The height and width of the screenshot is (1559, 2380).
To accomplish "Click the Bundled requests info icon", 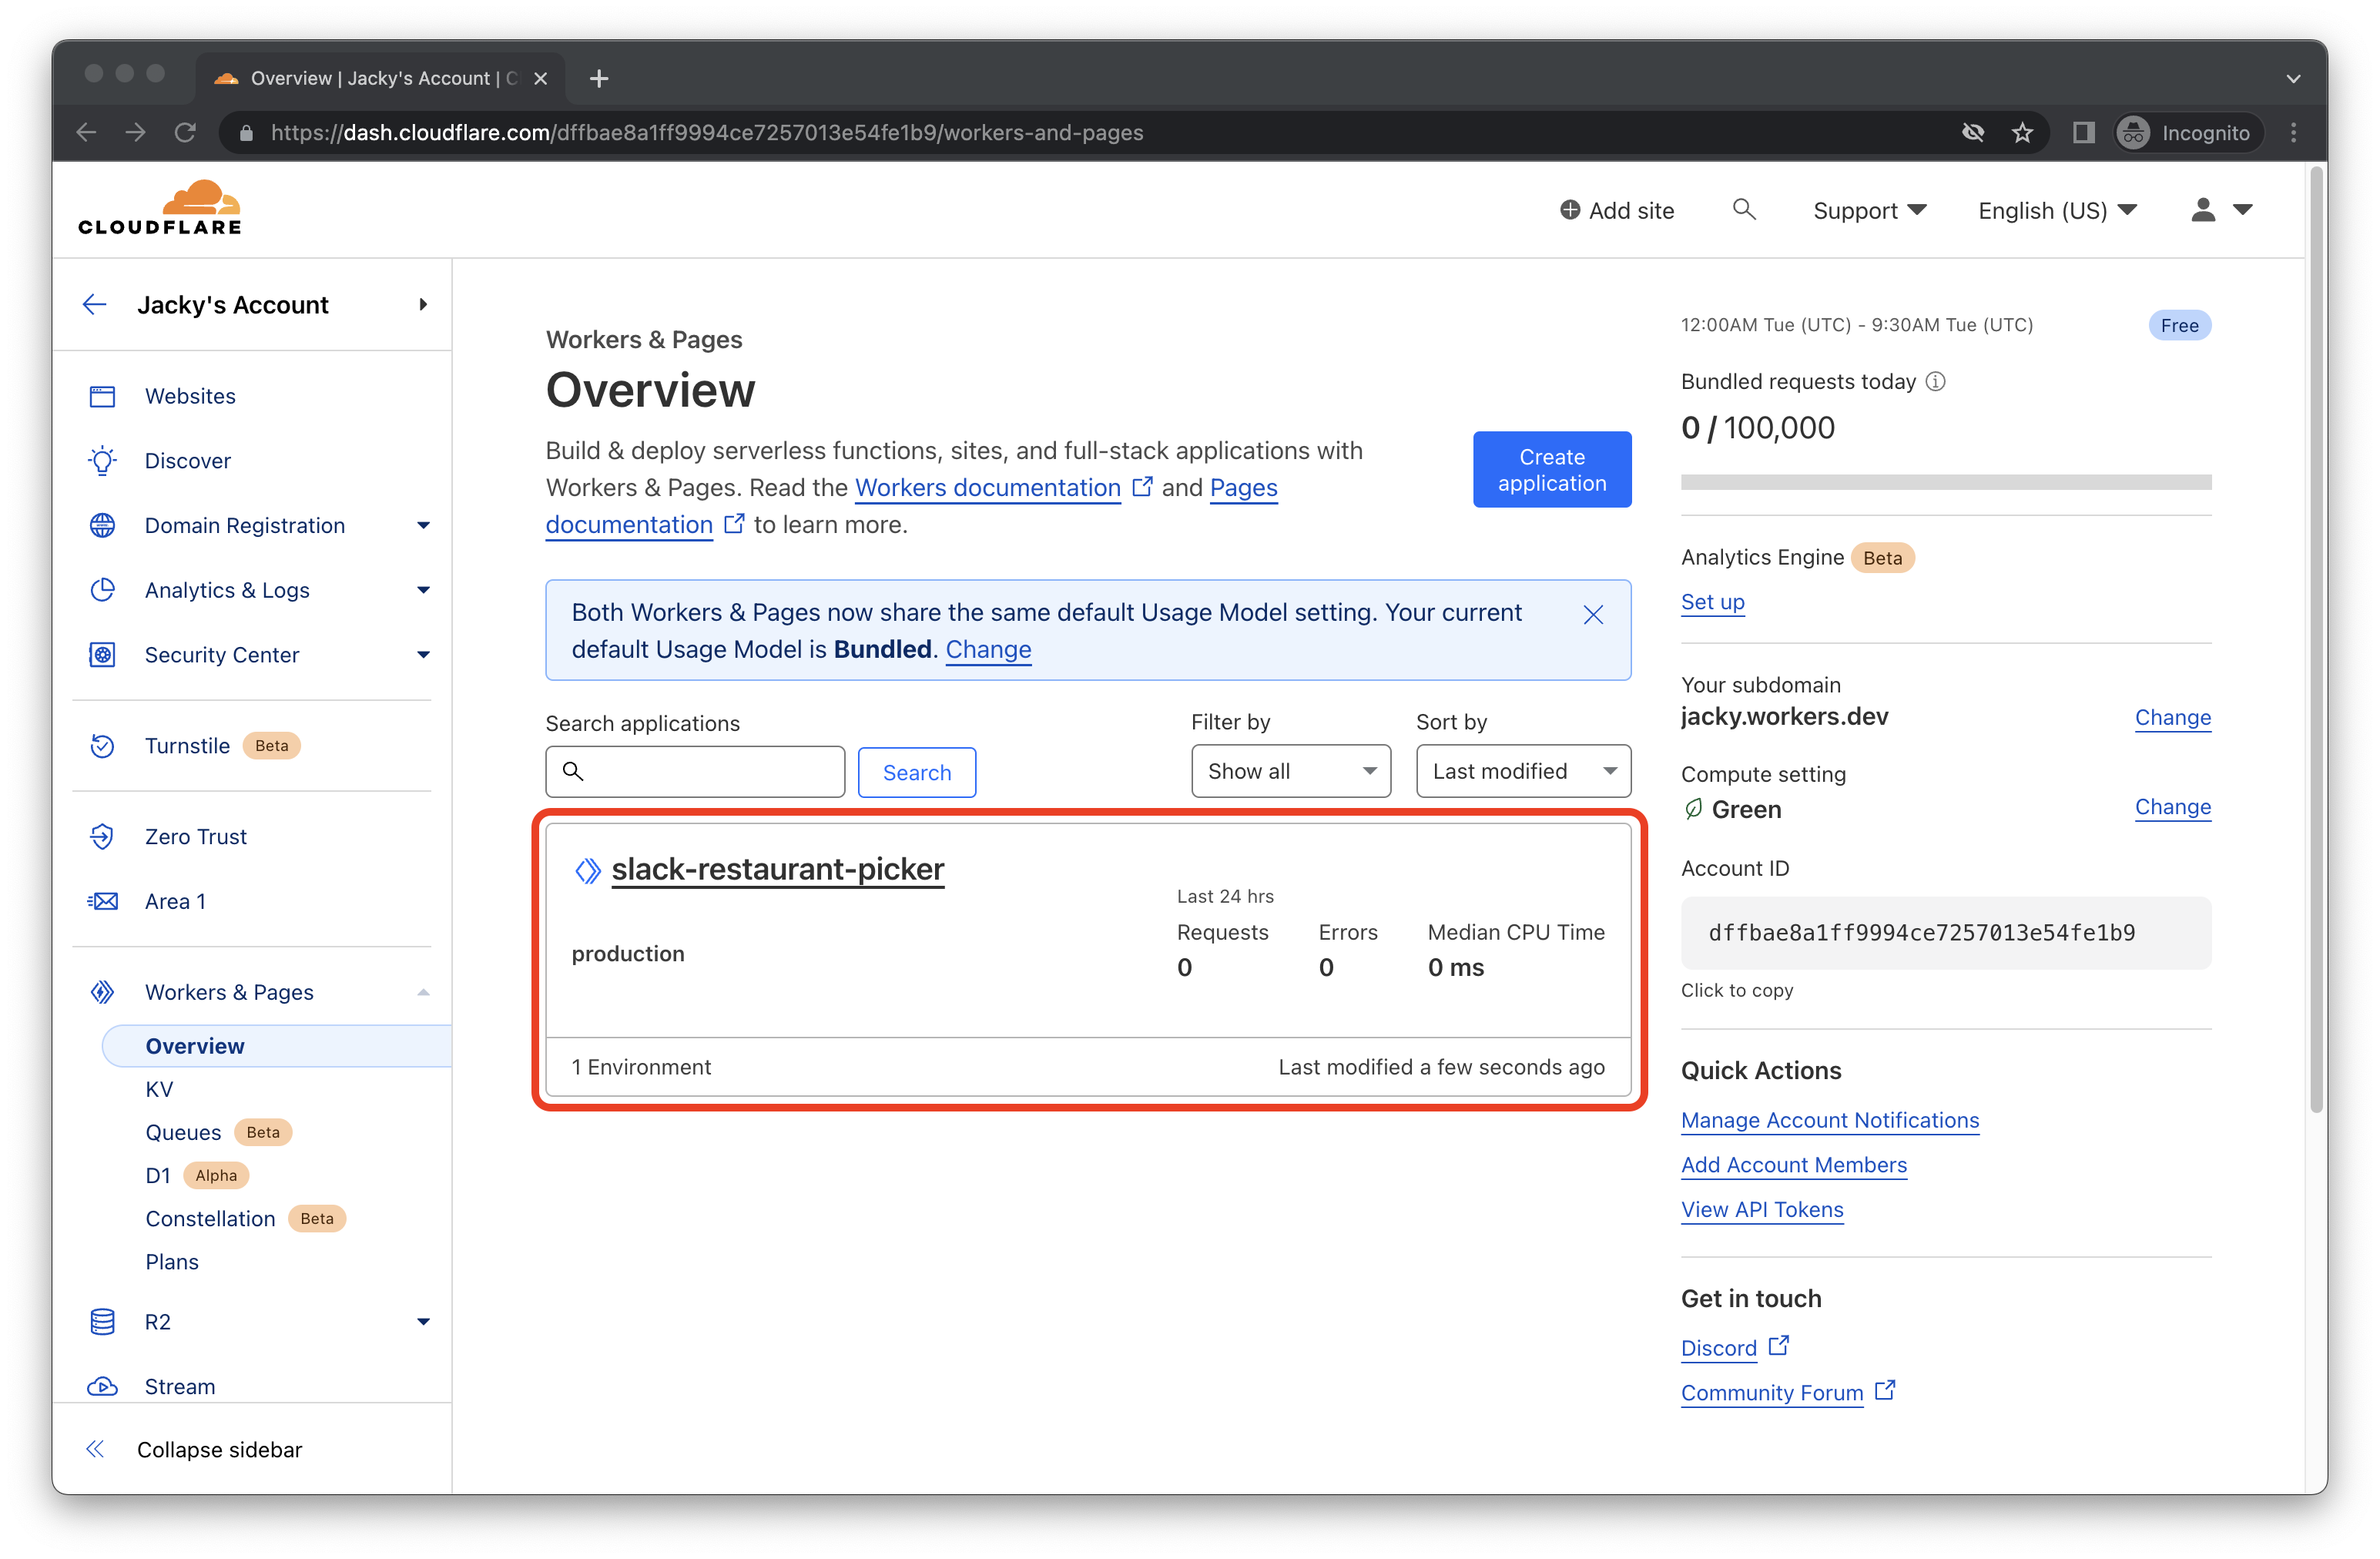I will [x=1936, y=382].
